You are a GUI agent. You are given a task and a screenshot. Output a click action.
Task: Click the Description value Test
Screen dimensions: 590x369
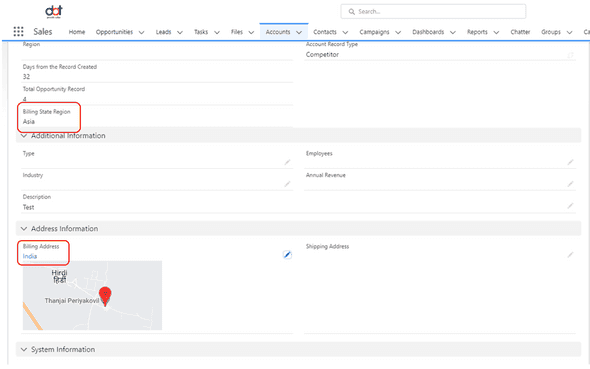pyautogui.click(x=28, y=207)
